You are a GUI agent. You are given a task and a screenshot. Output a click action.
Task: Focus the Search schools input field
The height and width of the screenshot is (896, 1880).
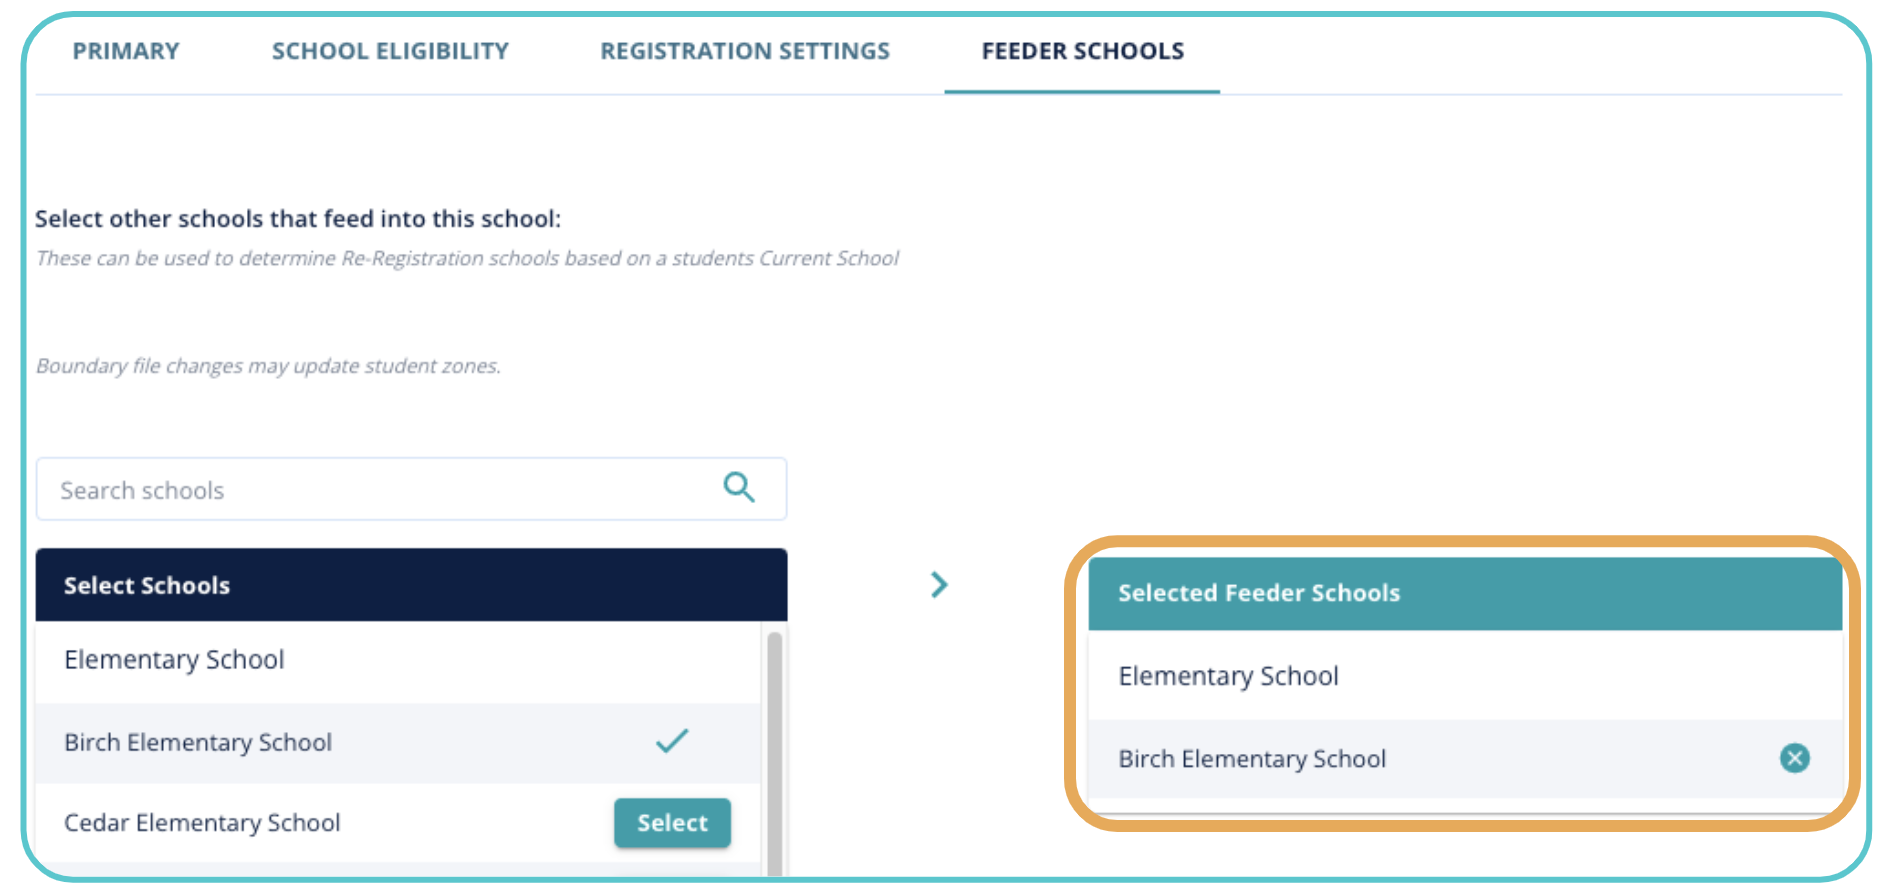pos(380,490)
